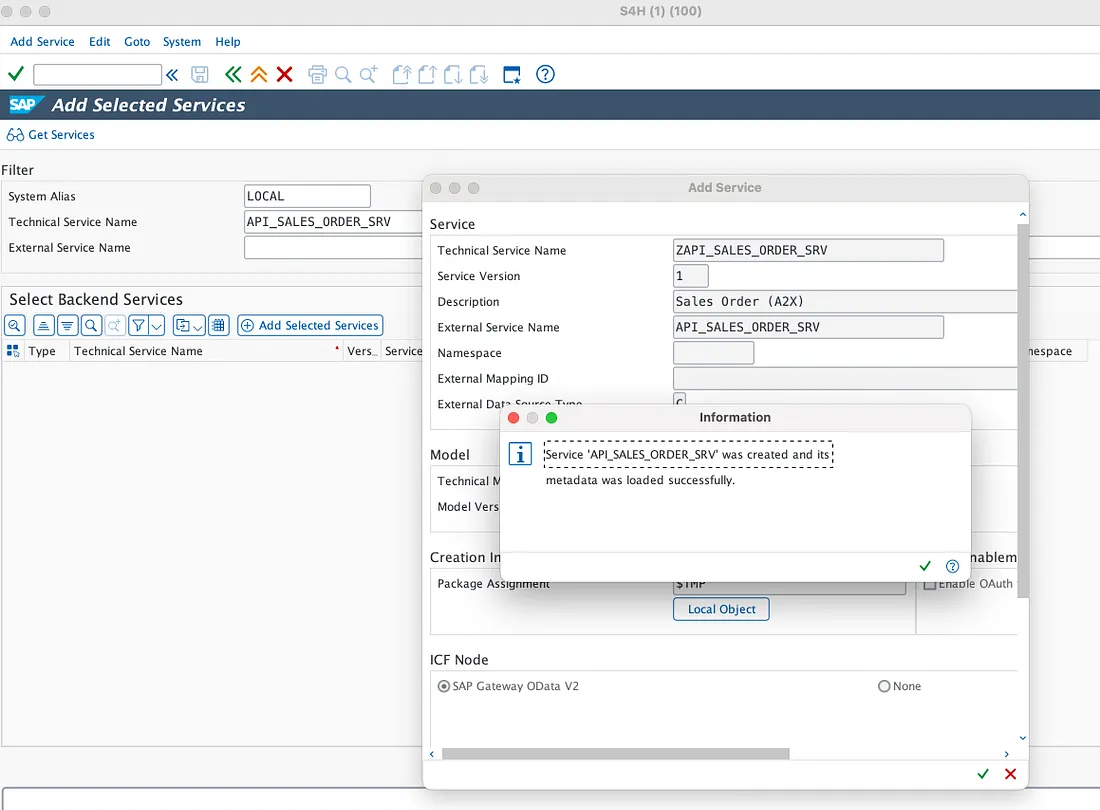Click the Get Services button
The image size is (1100, 810).
(x=51, y=135)
